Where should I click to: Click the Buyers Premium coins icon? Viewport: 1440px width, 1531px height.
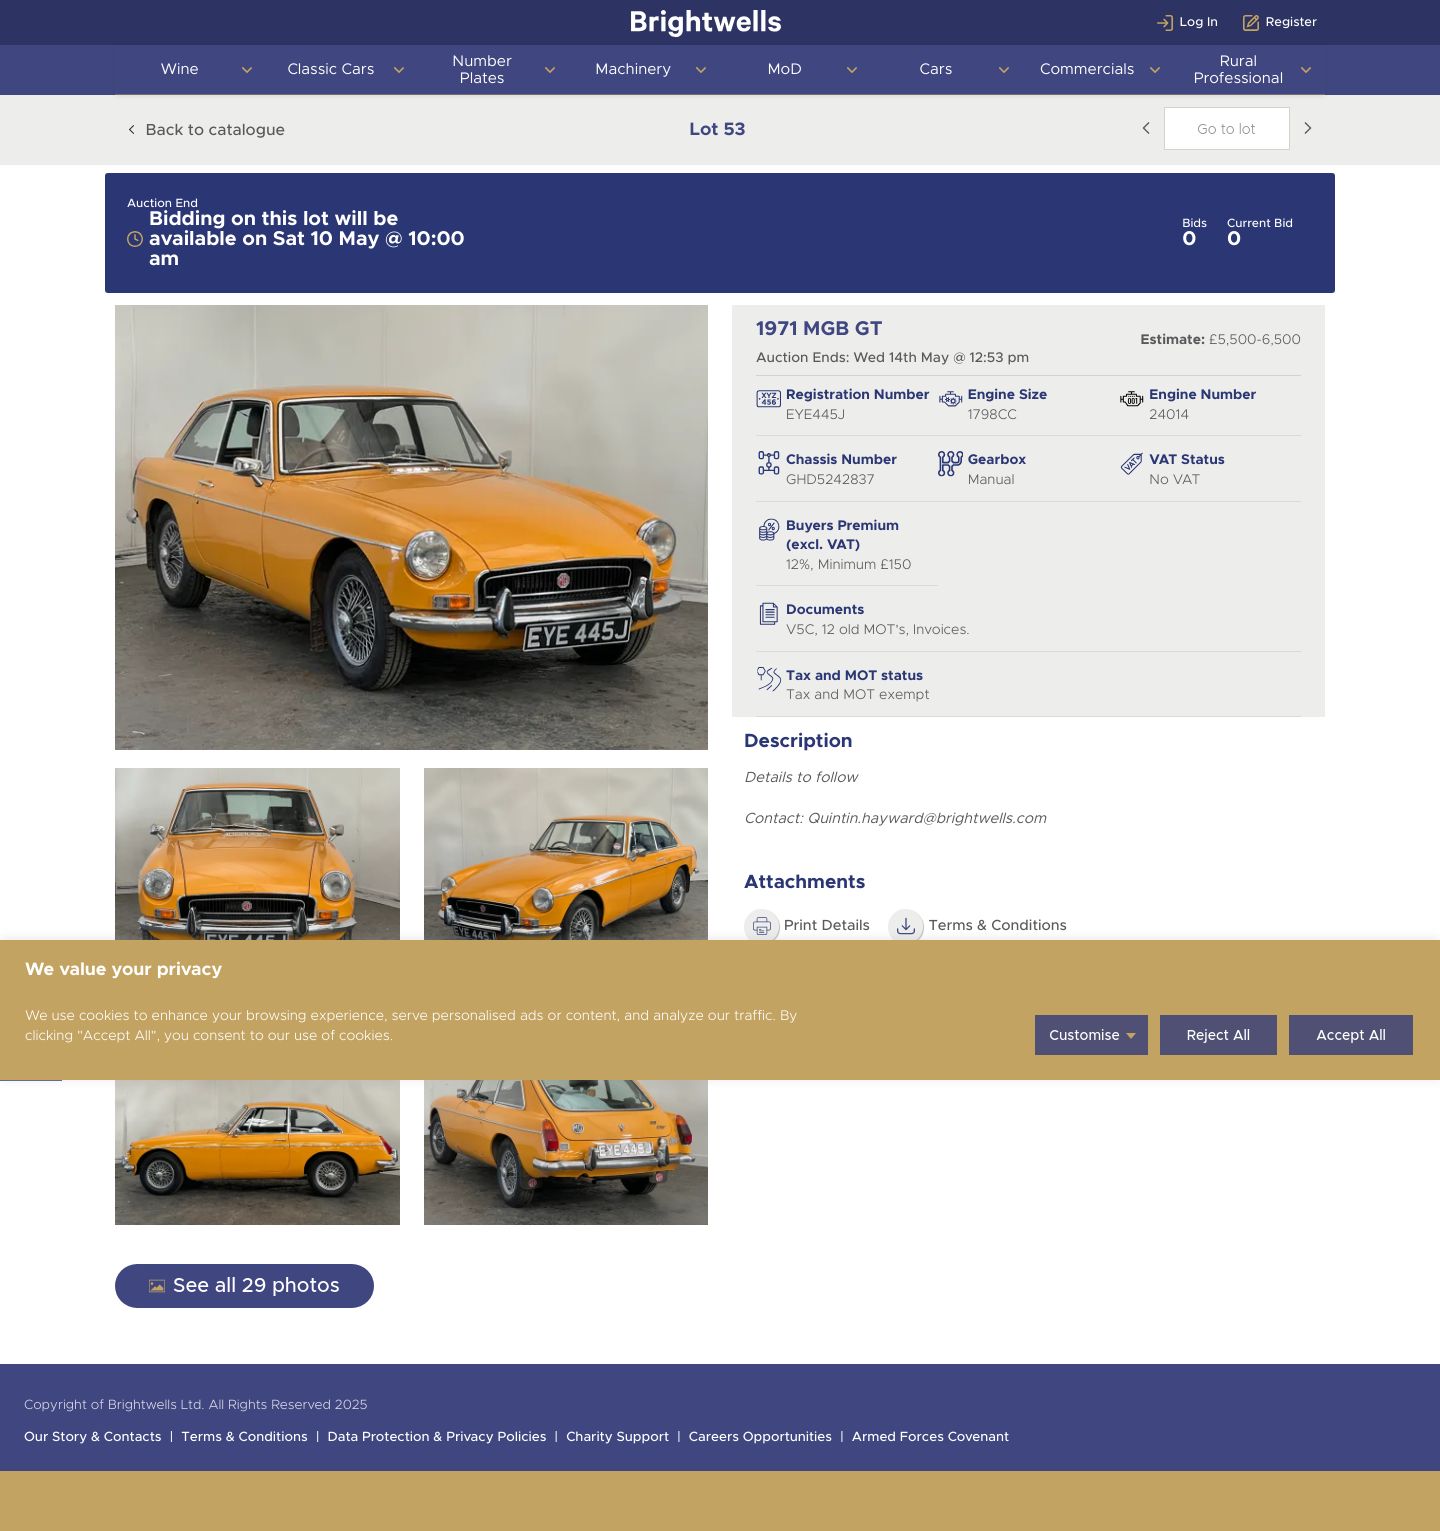[x=768, y=530]
